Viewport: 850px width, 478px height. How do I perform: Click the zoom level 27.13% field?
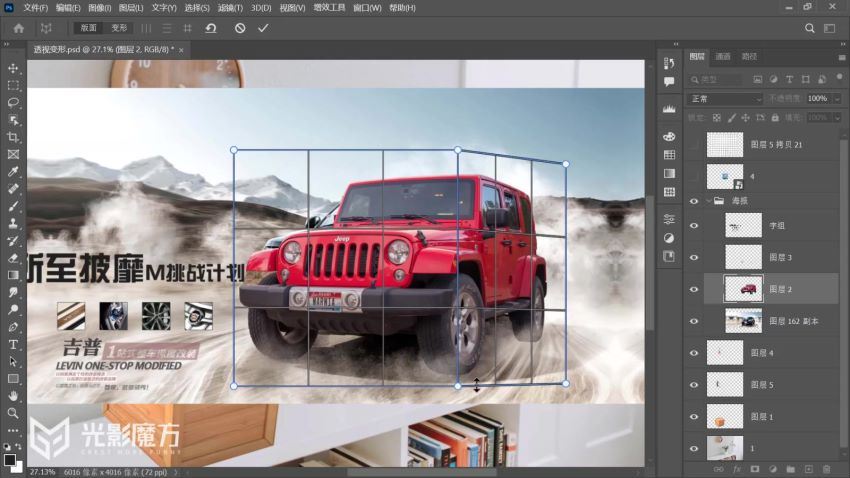pyautogui.click(x=42, y=473)
